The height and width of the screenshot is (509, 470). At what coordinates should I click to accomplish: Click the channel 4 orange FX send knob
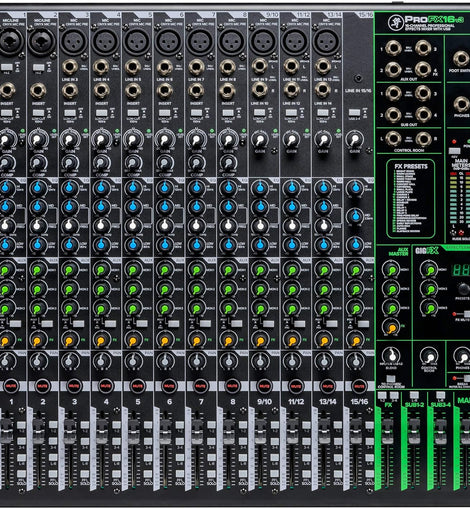100,341
